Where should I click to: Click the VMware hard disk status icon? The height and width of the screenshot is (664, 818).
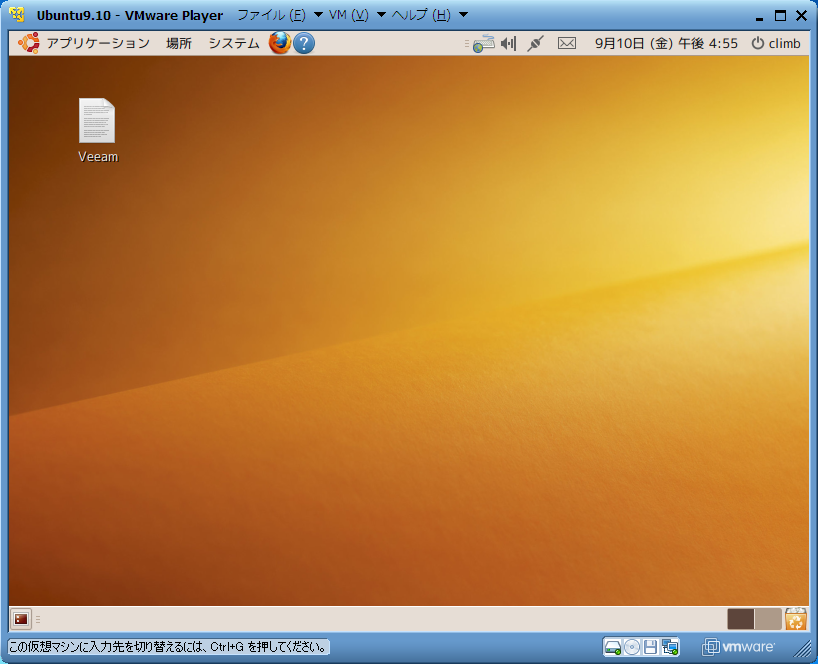click(612, 647)
